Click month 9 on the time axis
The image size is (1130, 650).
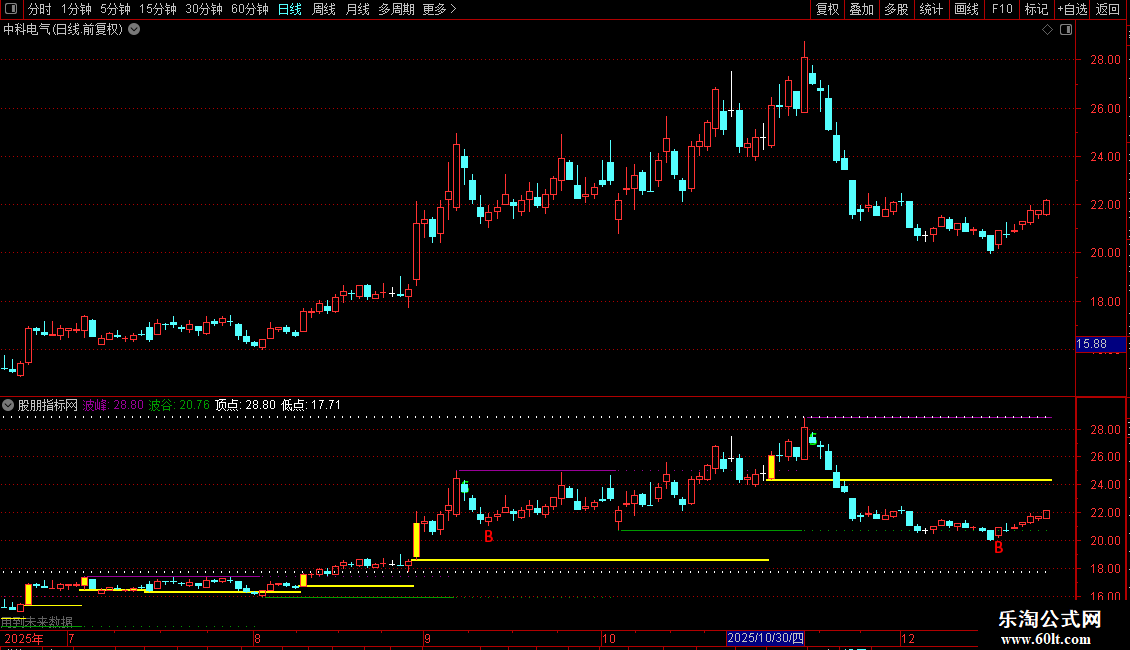[x=427, y=638]
